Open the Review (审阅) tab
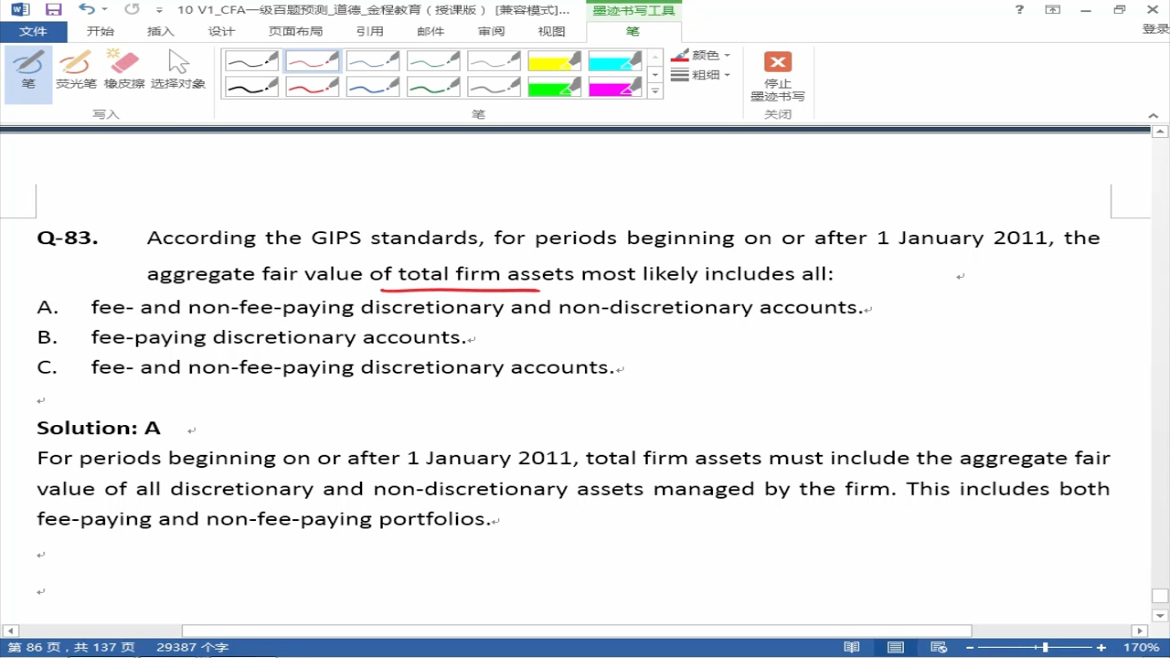This screenshot has height=658, width=1170. click(491, 31)
